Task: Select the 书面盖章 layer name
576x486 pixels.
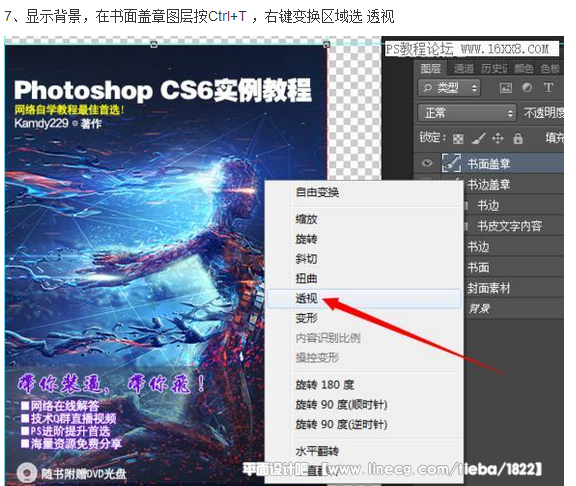Action: click(x=489, y=163)
